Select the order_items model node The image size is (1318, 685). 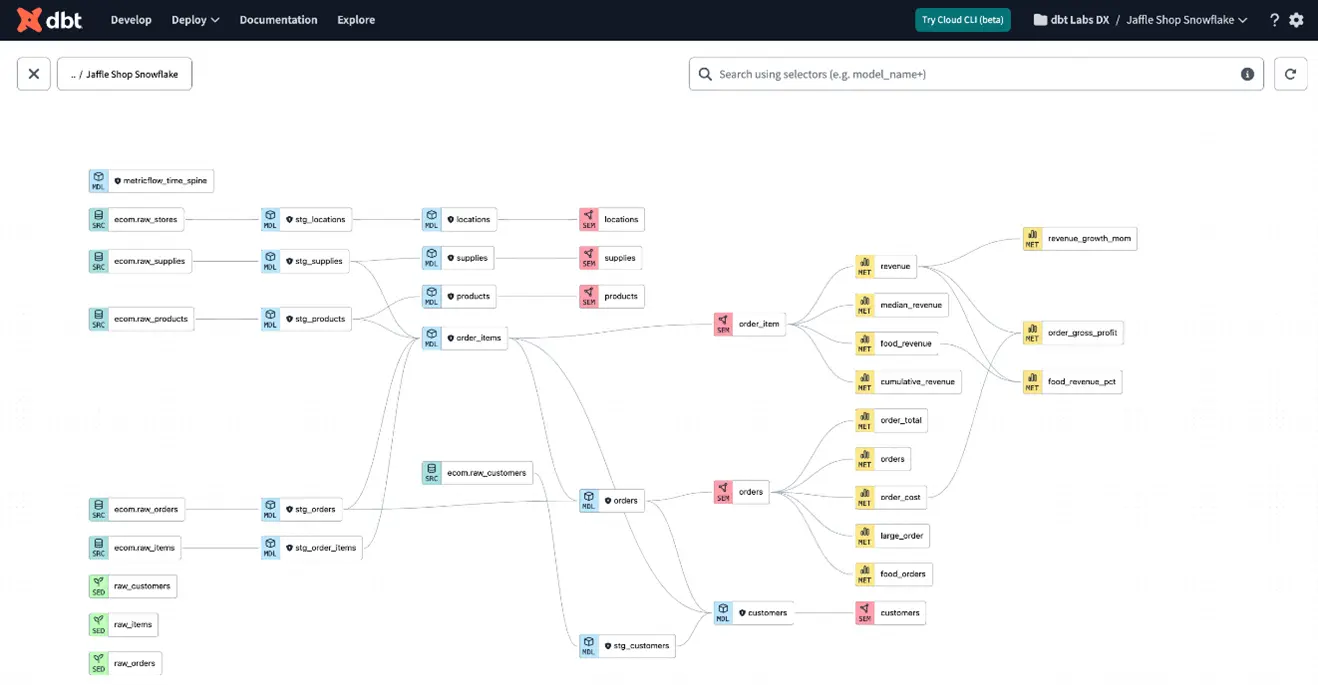[464, 338]
